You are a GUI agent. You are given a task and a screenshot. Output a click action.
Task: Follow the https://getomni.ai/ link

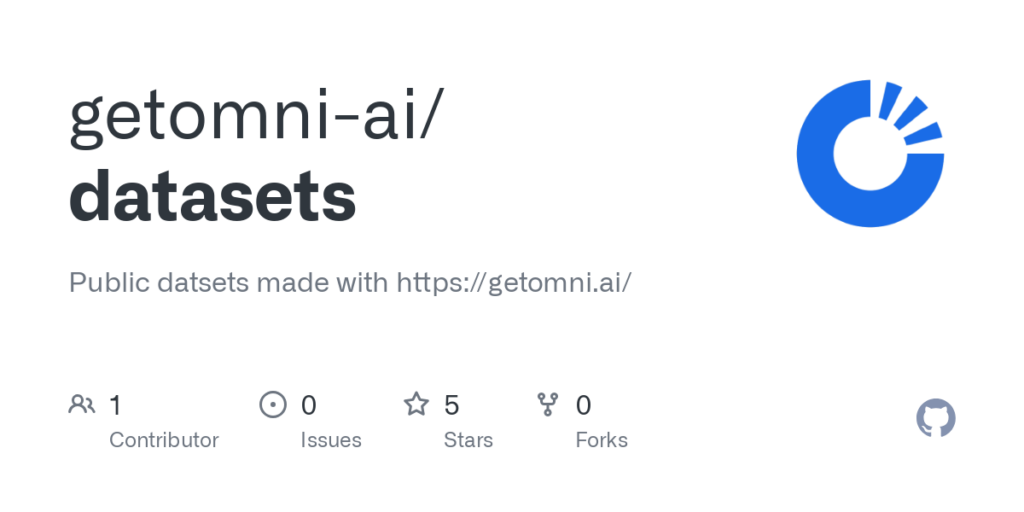point(514,283)
